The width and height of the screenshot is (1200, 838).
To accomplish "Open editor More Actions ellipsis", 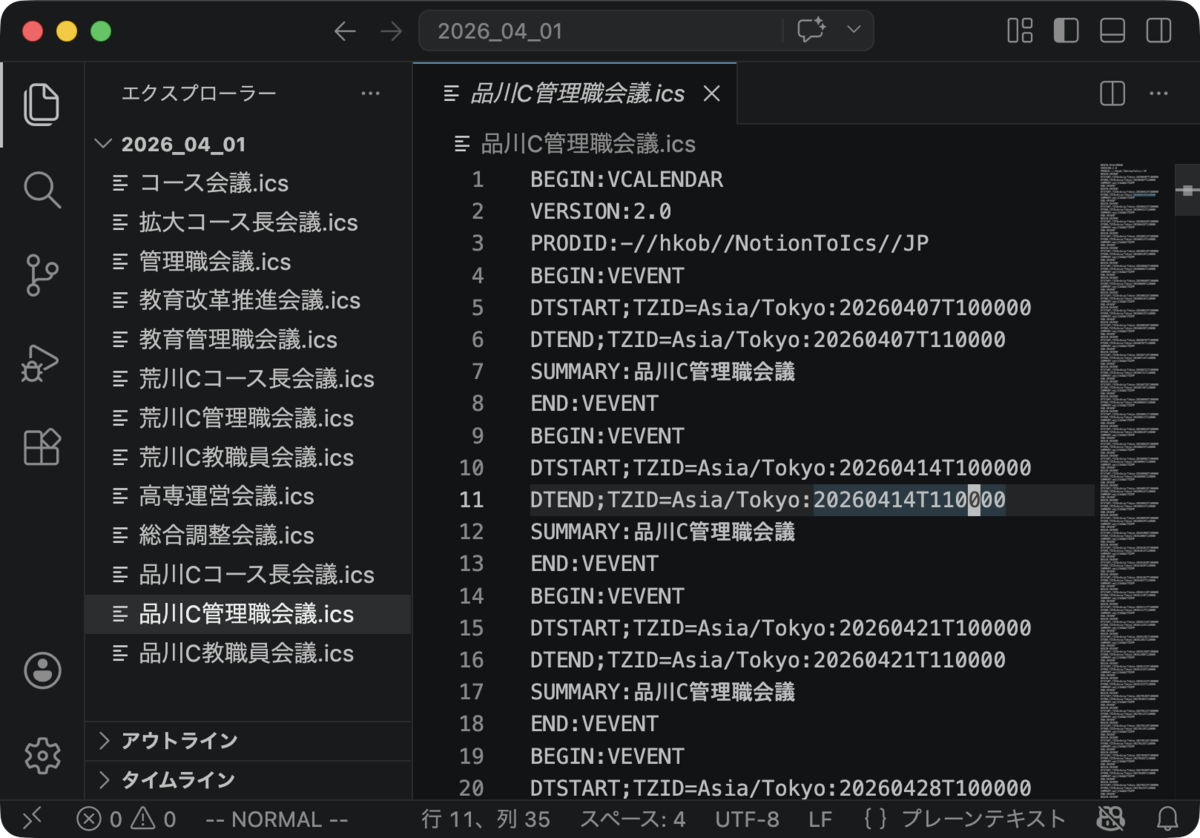I will (x=1158, y=94).
